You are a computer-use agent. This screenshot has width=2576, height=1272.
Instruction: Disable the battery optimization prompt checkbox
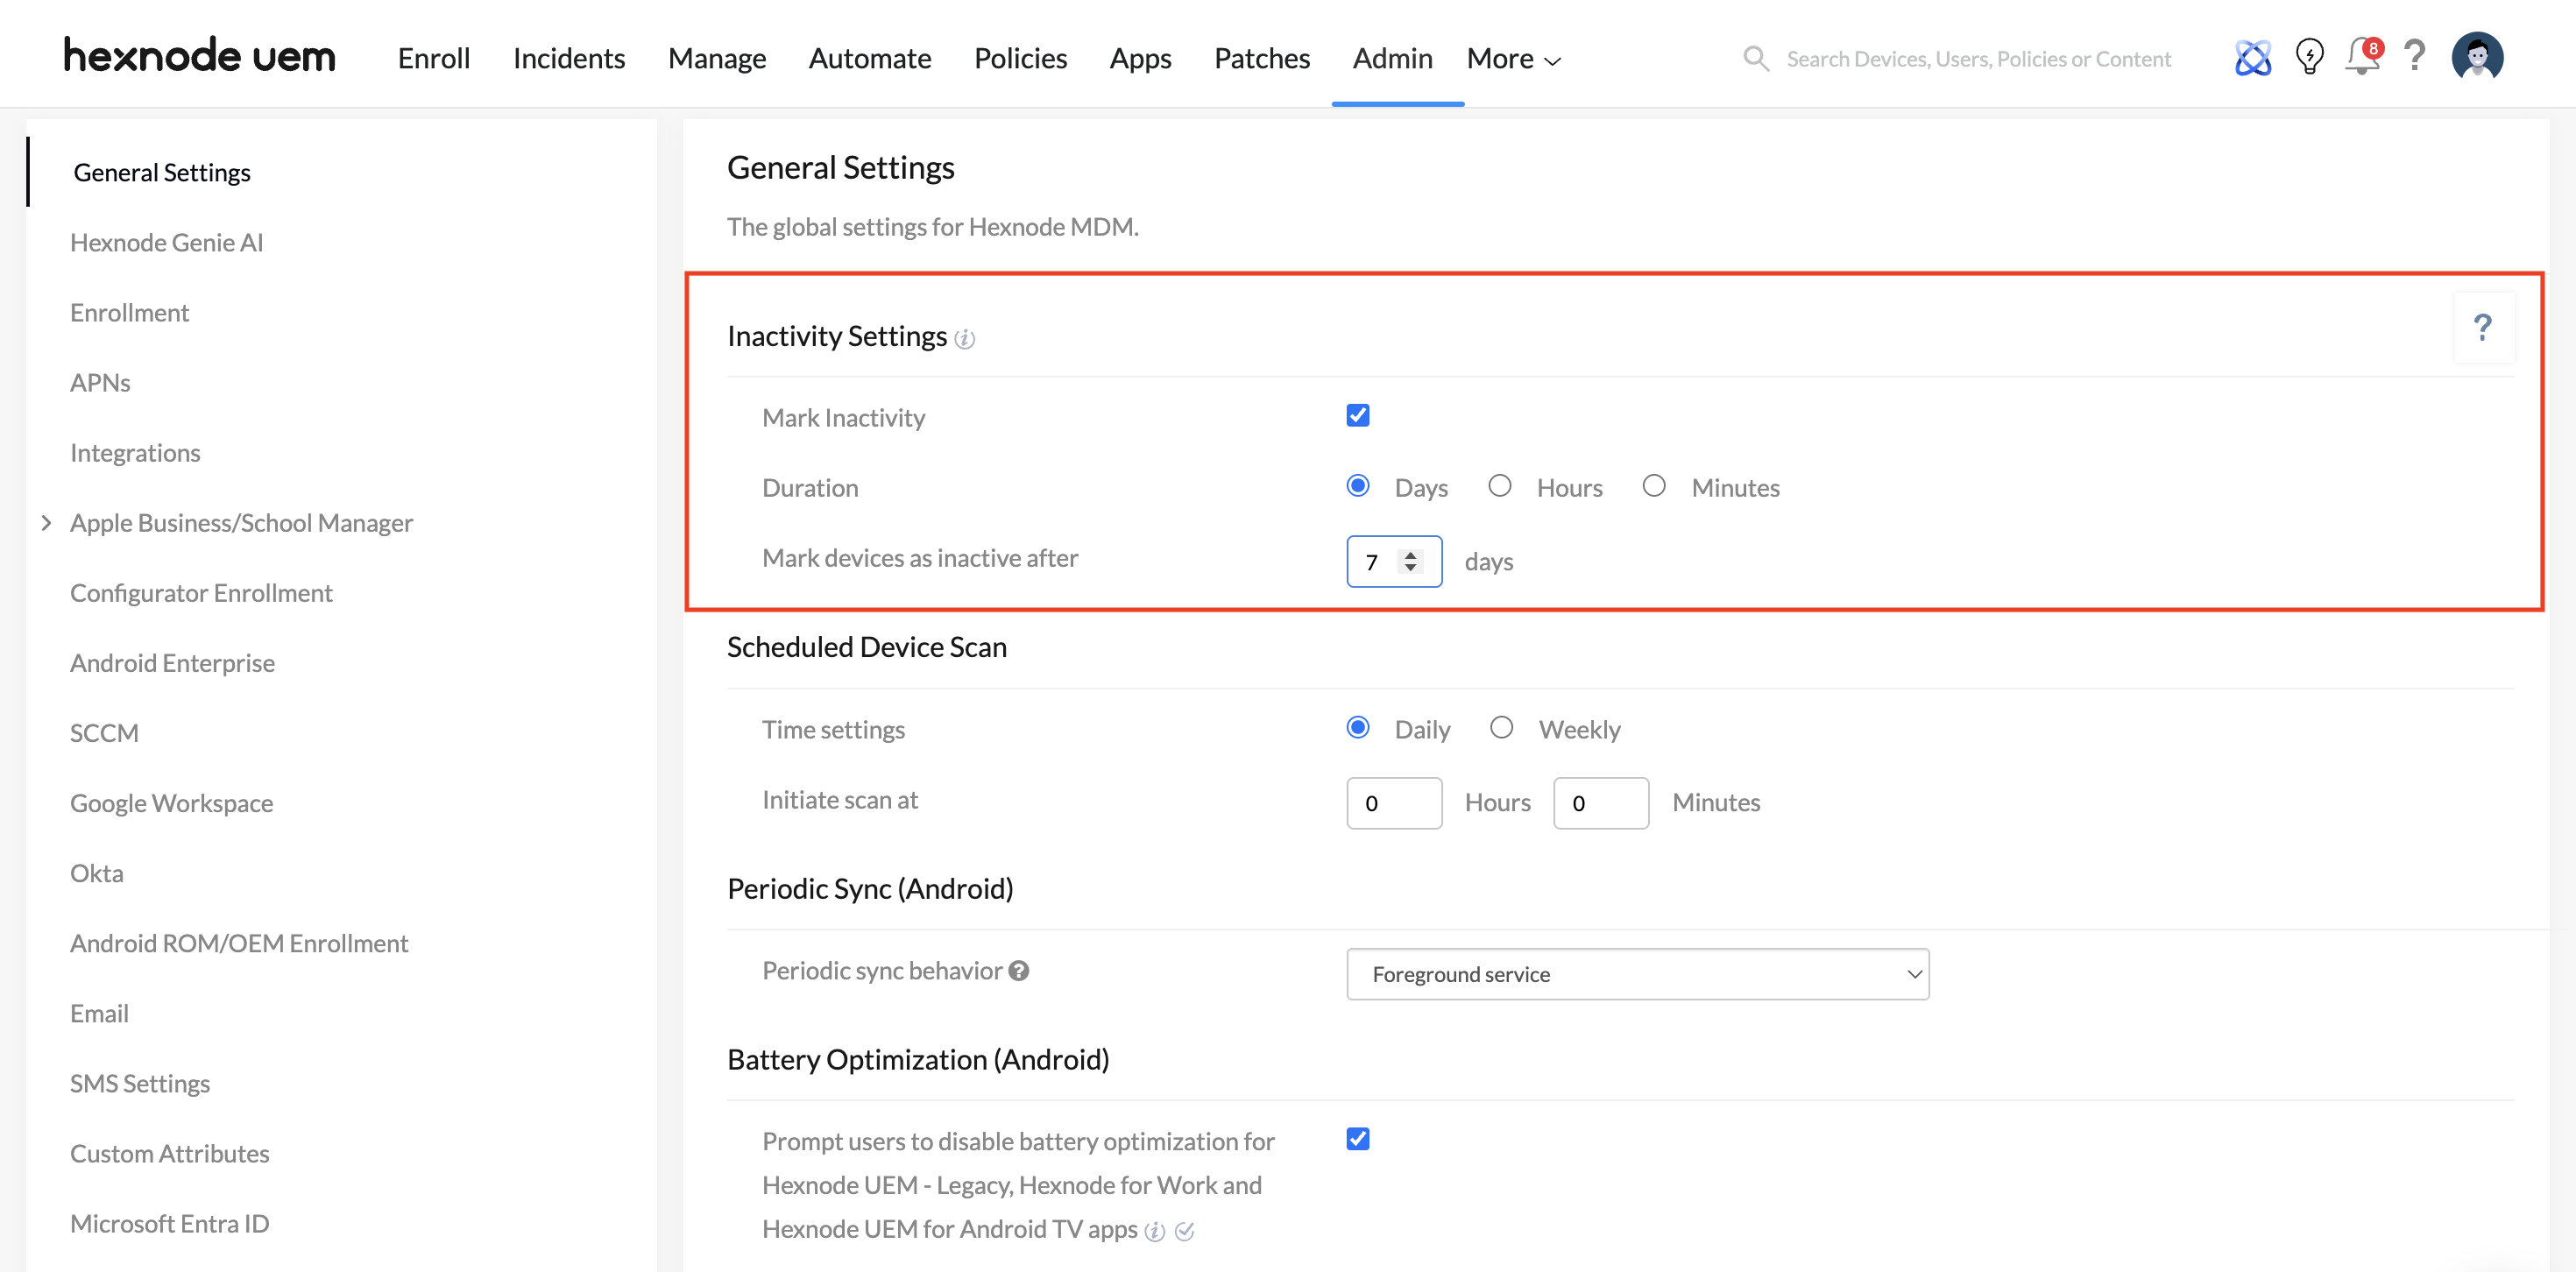(1357, 1139)
